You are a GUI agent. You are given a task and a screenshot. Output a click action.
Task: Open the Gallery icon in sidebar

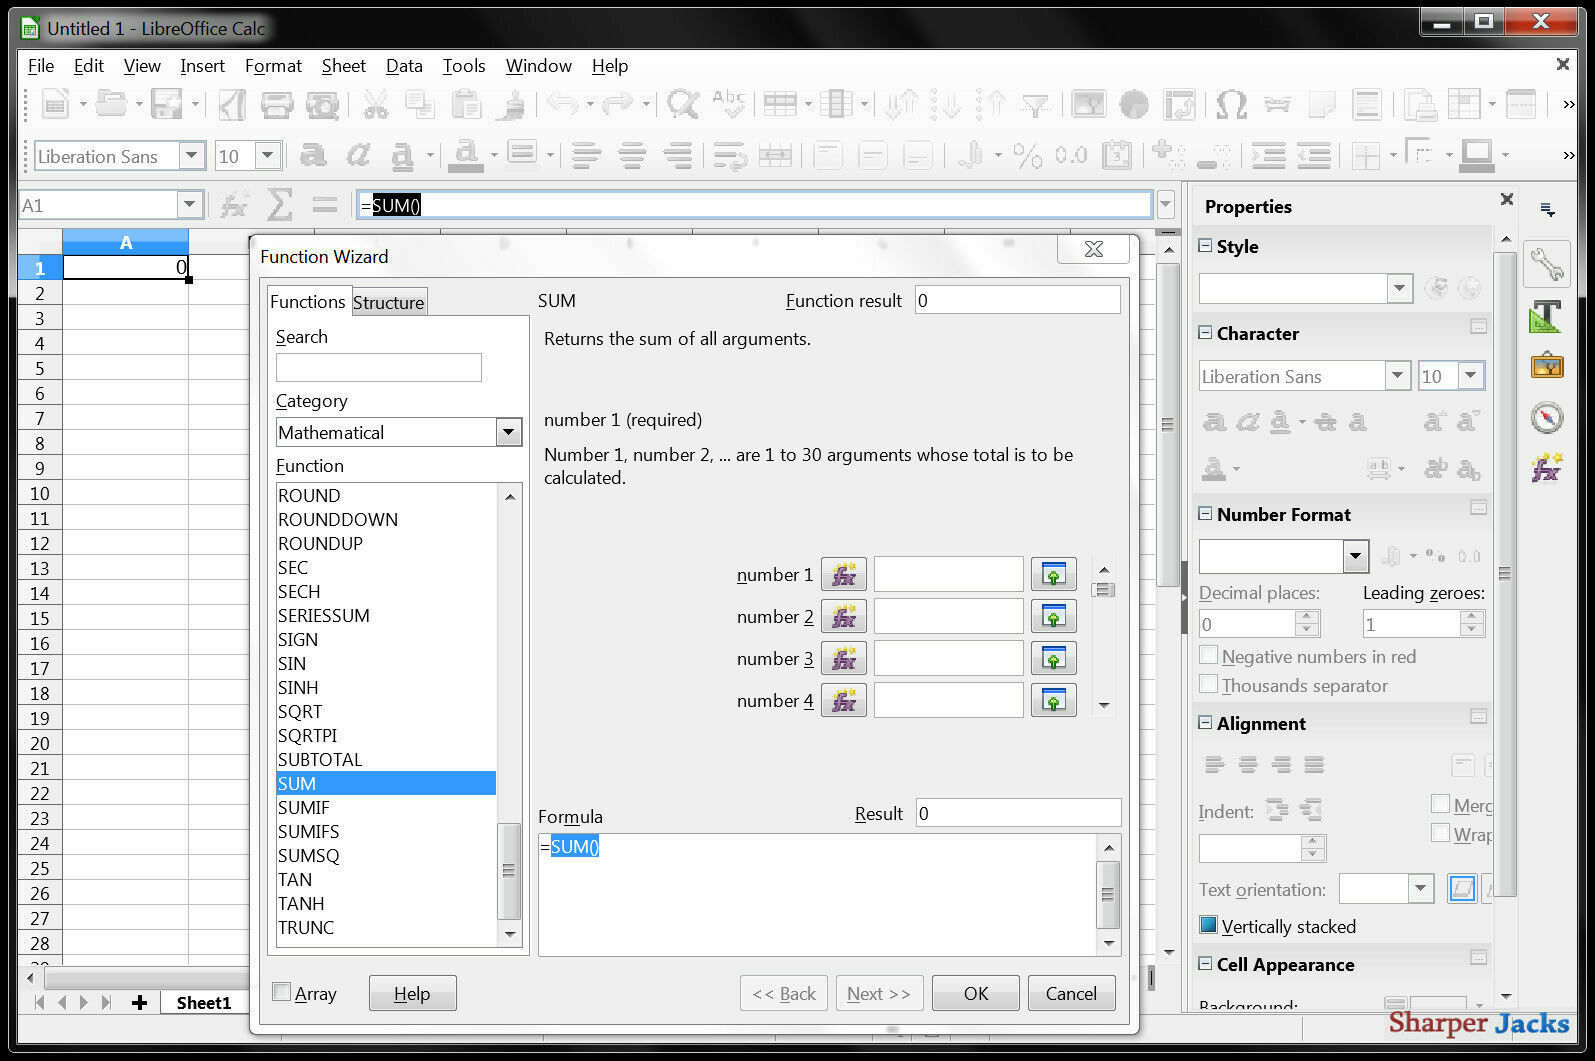click(1546, 365)
